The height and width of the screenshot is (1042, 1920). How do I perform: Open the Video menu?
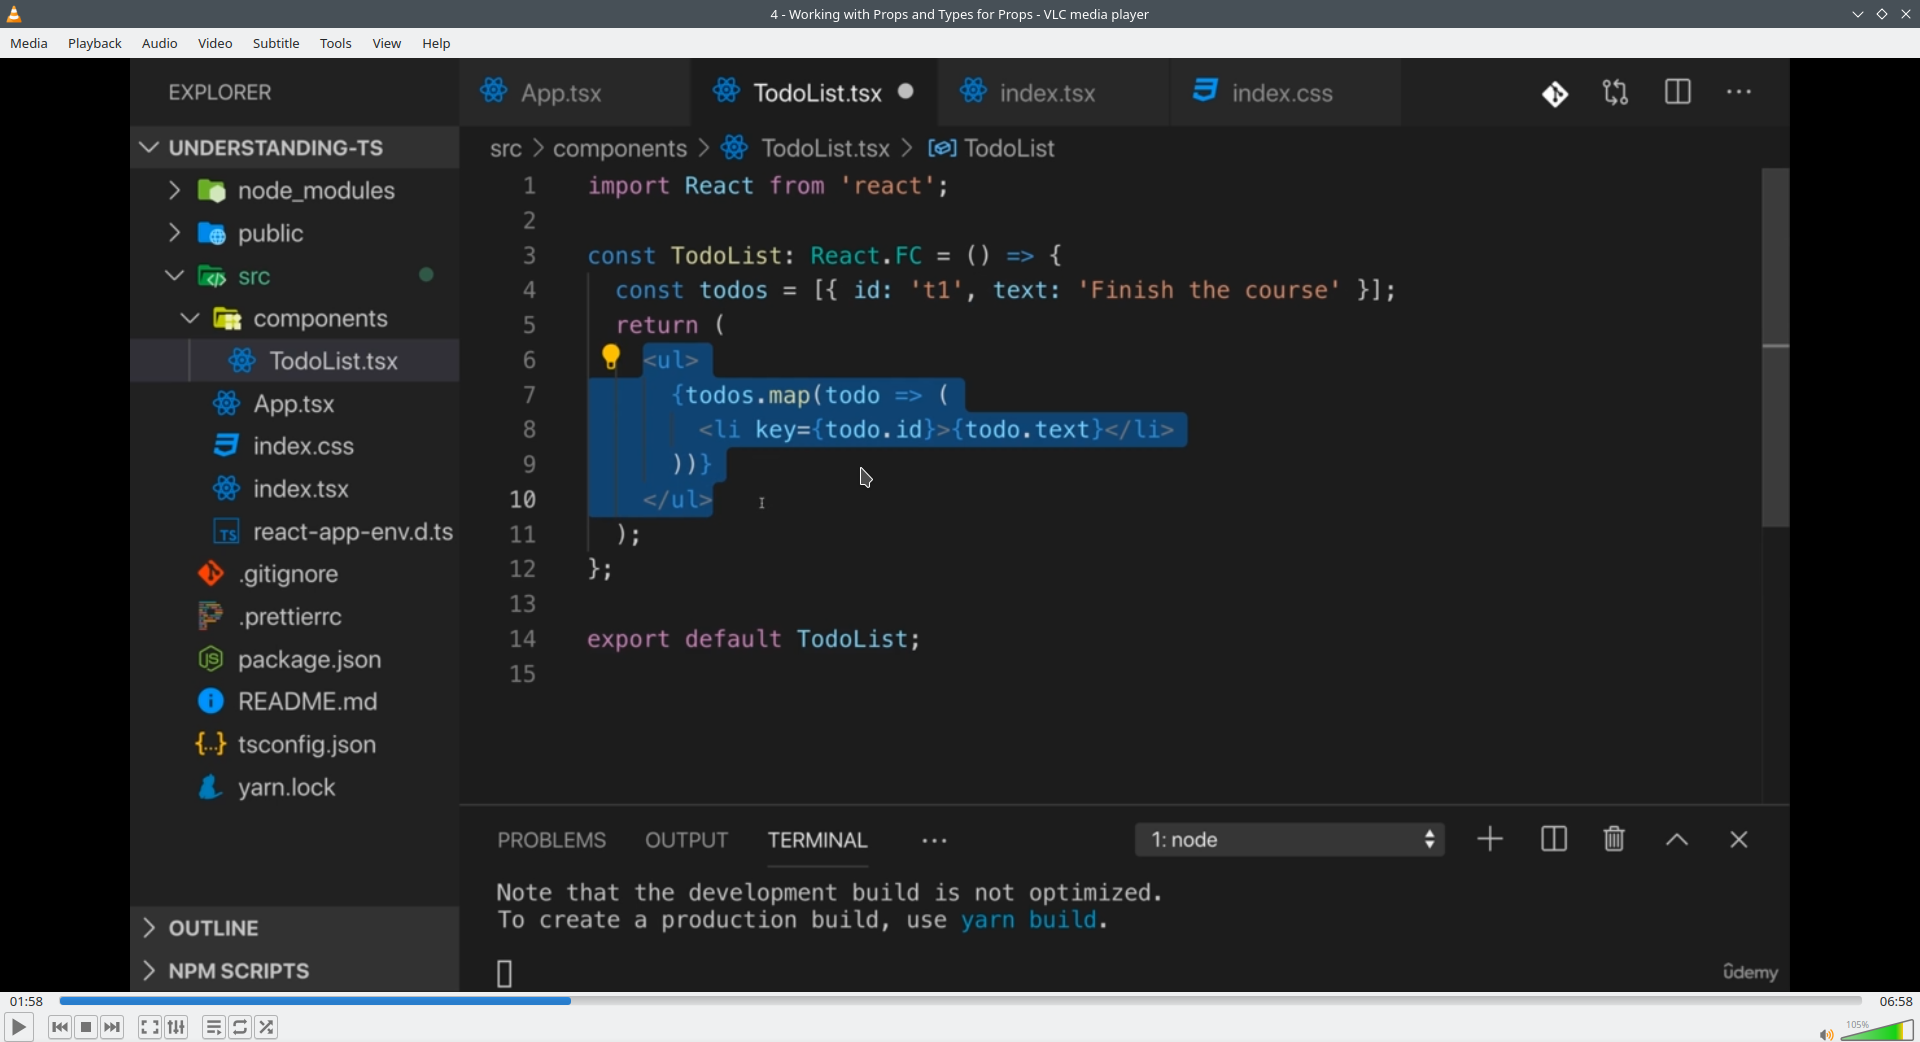click(x=215, y=43)
